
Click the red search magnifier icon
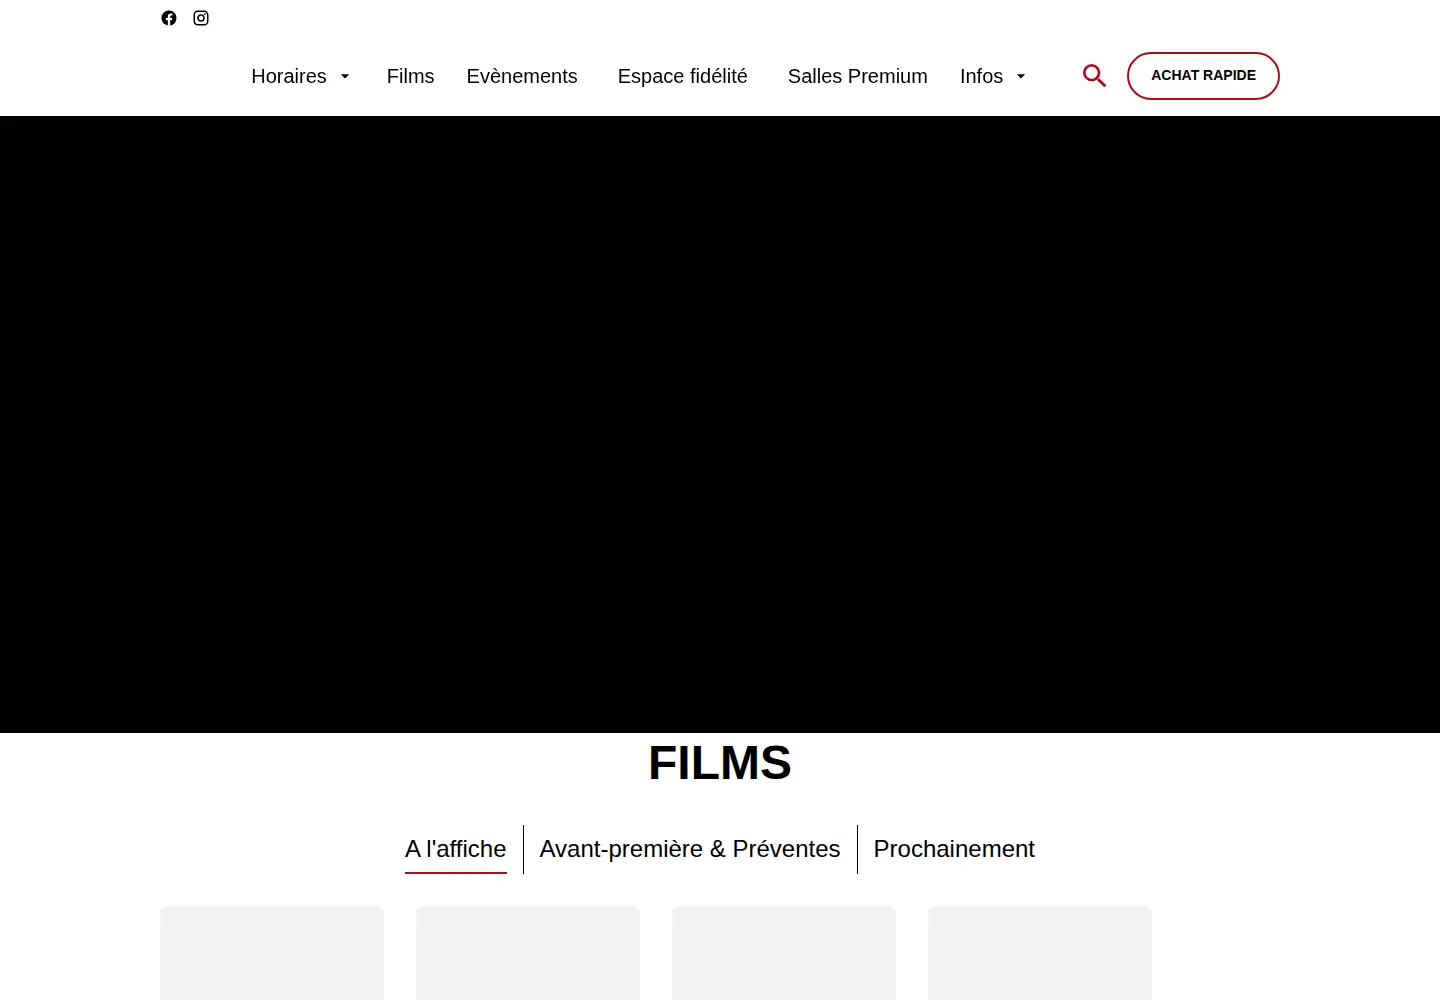coord(1094,76)
